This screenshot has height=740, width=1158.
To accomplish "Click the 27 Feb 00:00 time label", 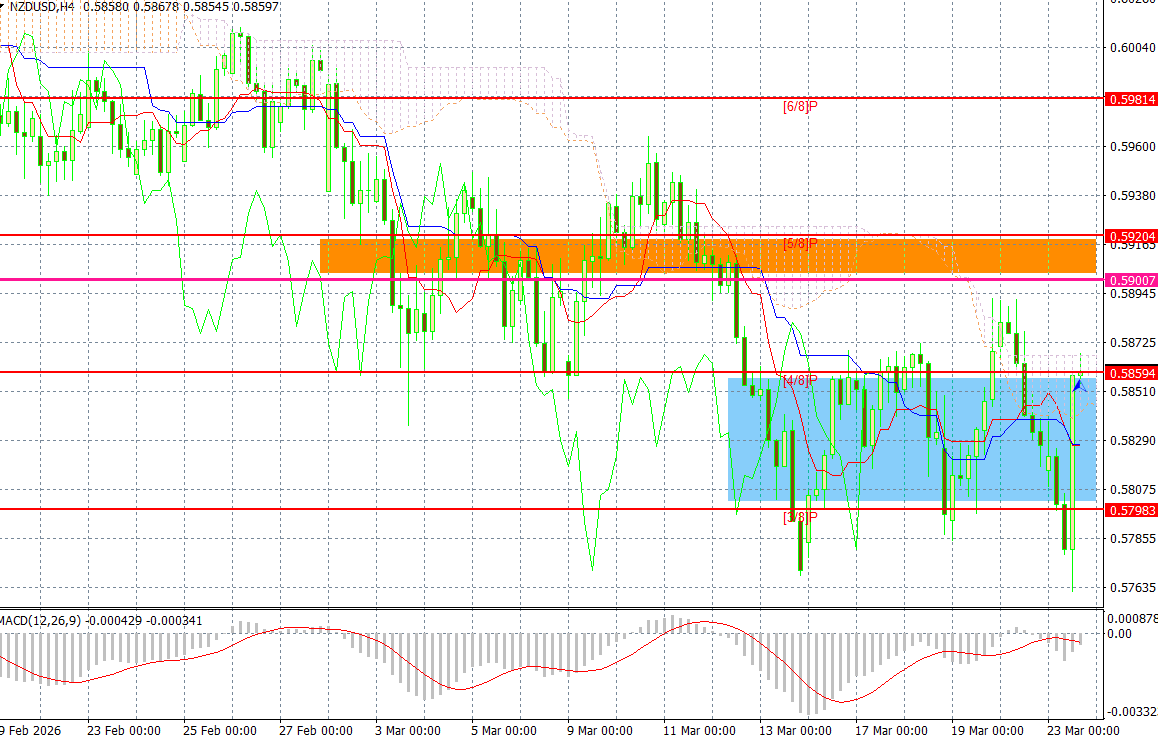I will click(x=316, y=730).
